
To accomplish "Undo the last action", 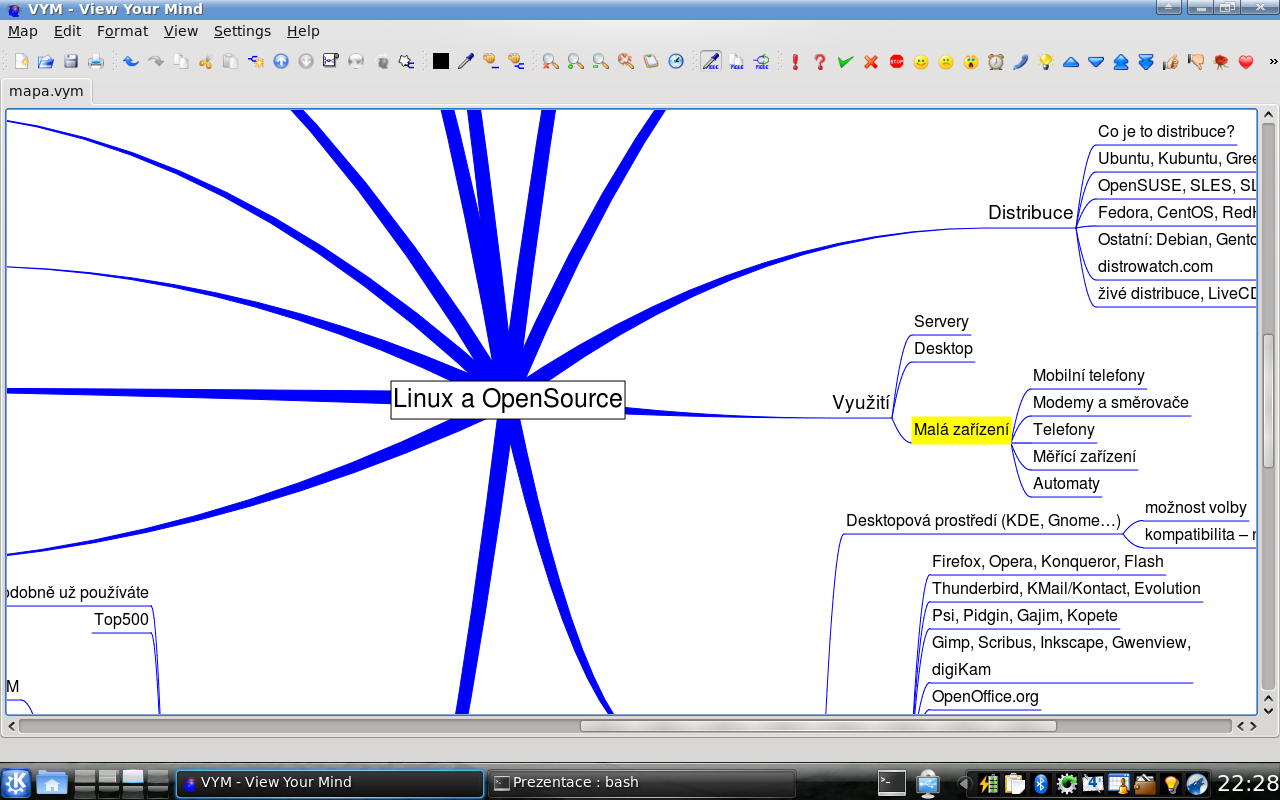I will click(131, 61).
